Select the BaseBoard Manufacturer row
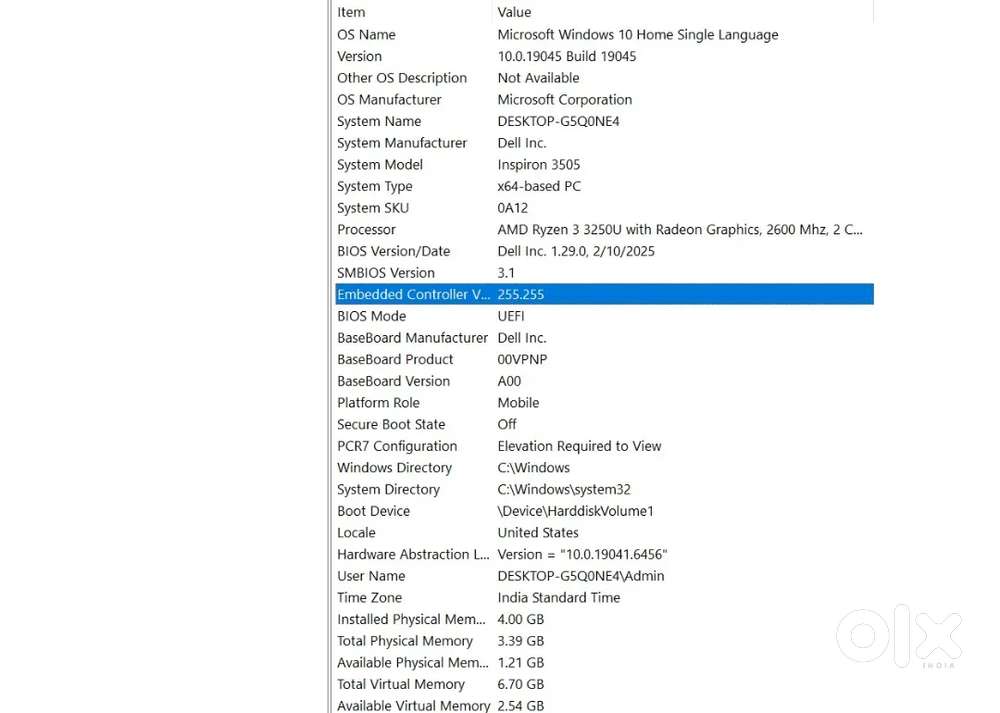Image resolution: width=1000 pixels, height=713 pixels. (x=605, y=338)
